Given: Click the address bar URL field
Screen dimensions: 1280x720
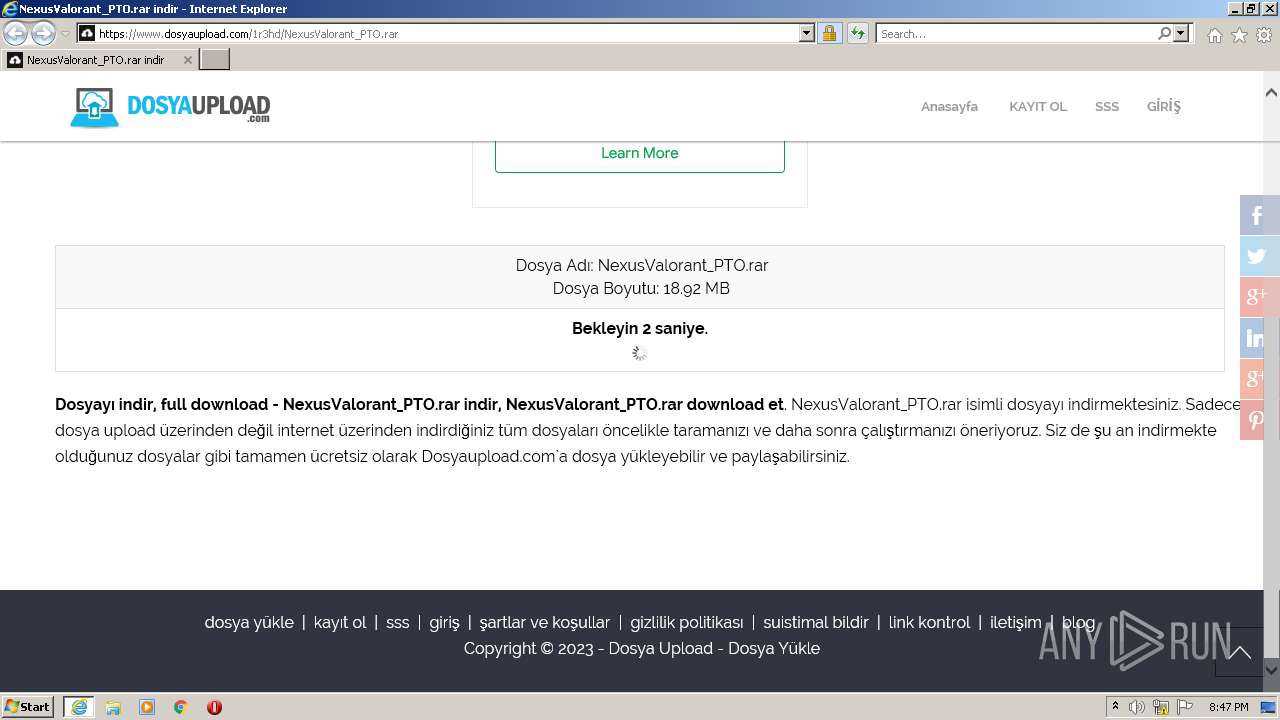Looking at the screenshot, I should (447, 34).
